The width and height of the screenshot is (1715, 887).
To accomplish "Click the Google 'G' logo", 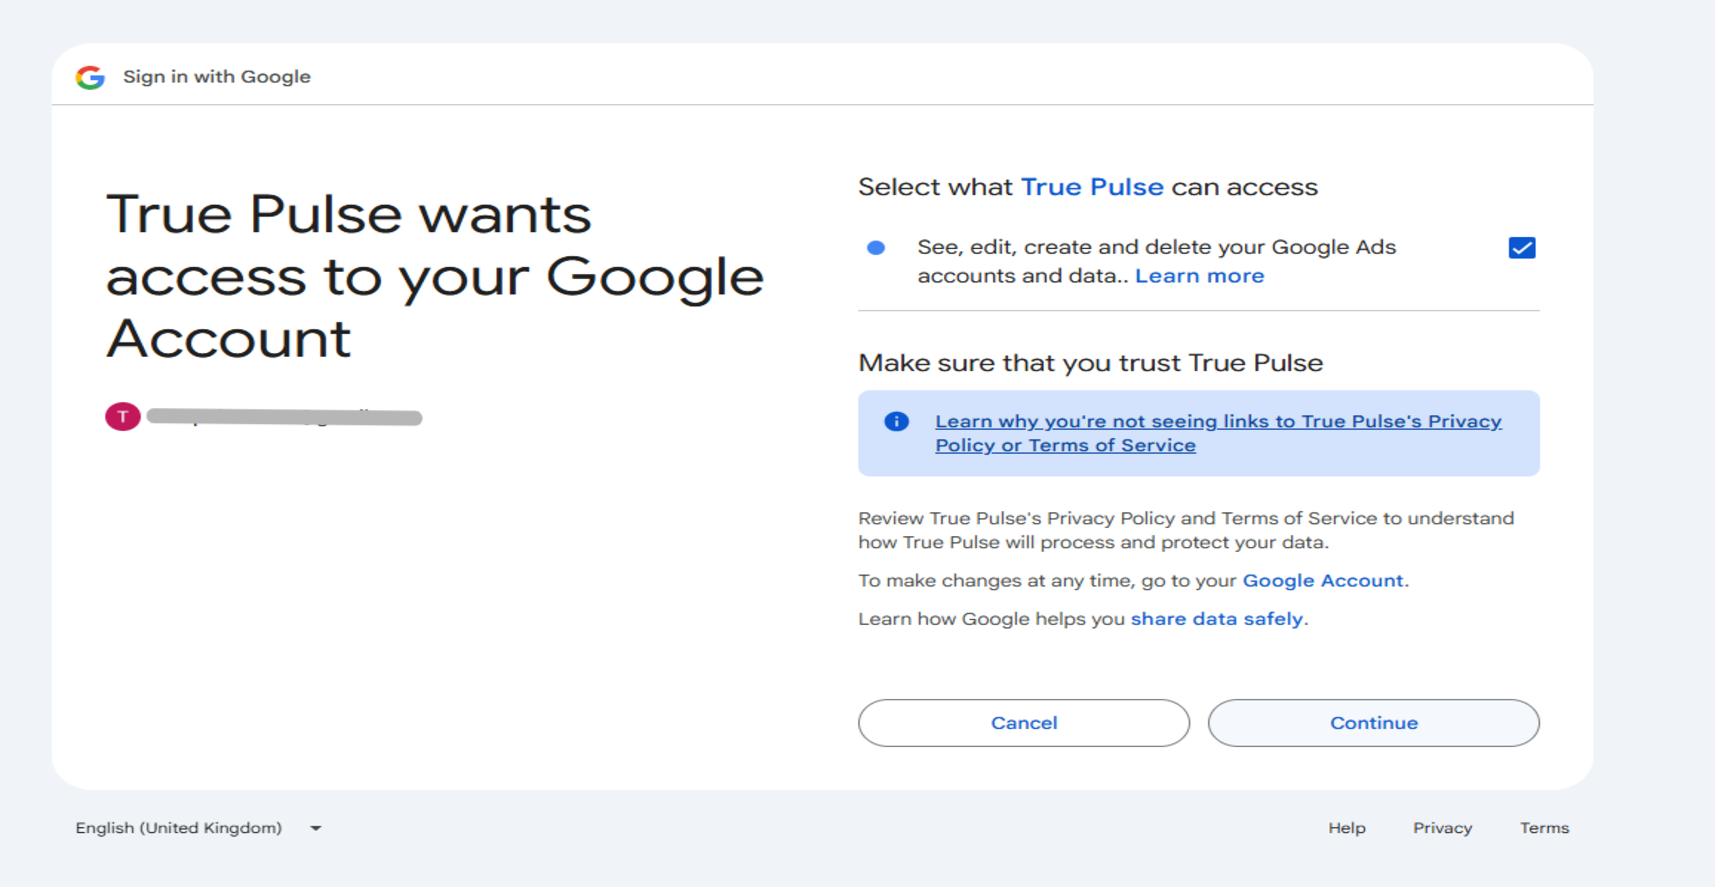I will [x=90, y=77].
